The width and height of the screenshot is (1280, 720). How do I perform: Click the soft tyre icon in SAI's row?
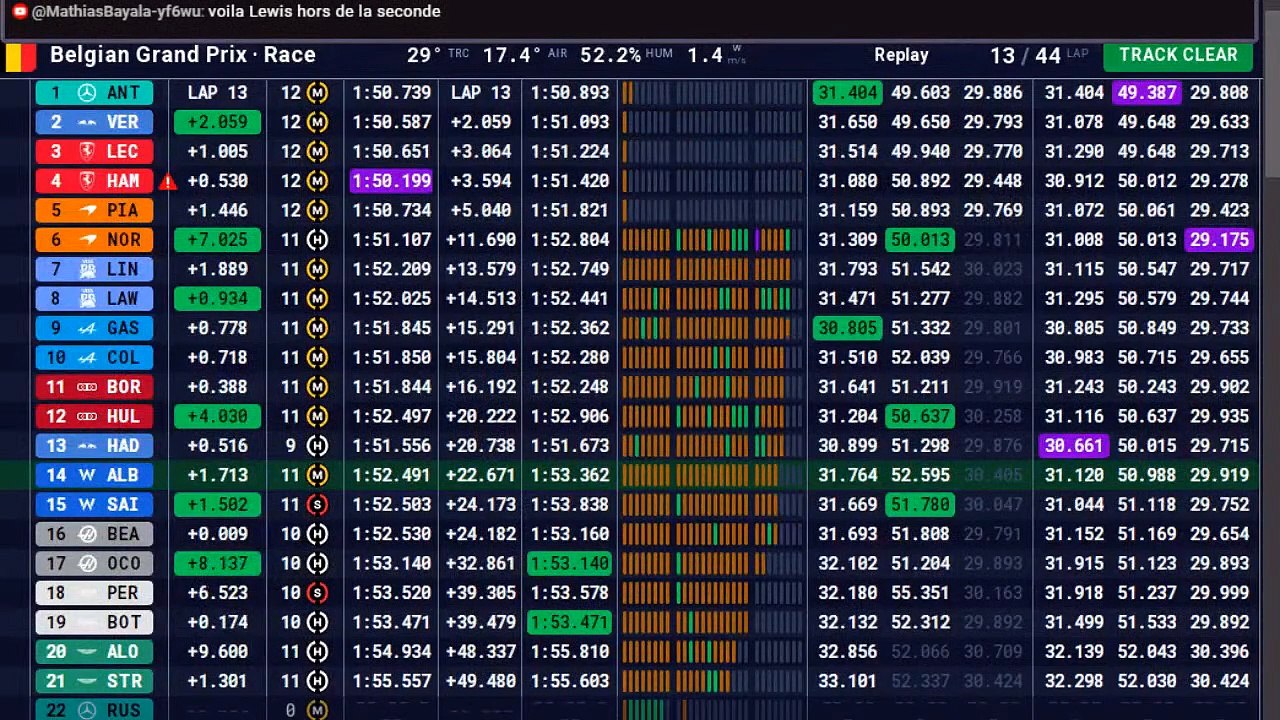coord(317,505)
